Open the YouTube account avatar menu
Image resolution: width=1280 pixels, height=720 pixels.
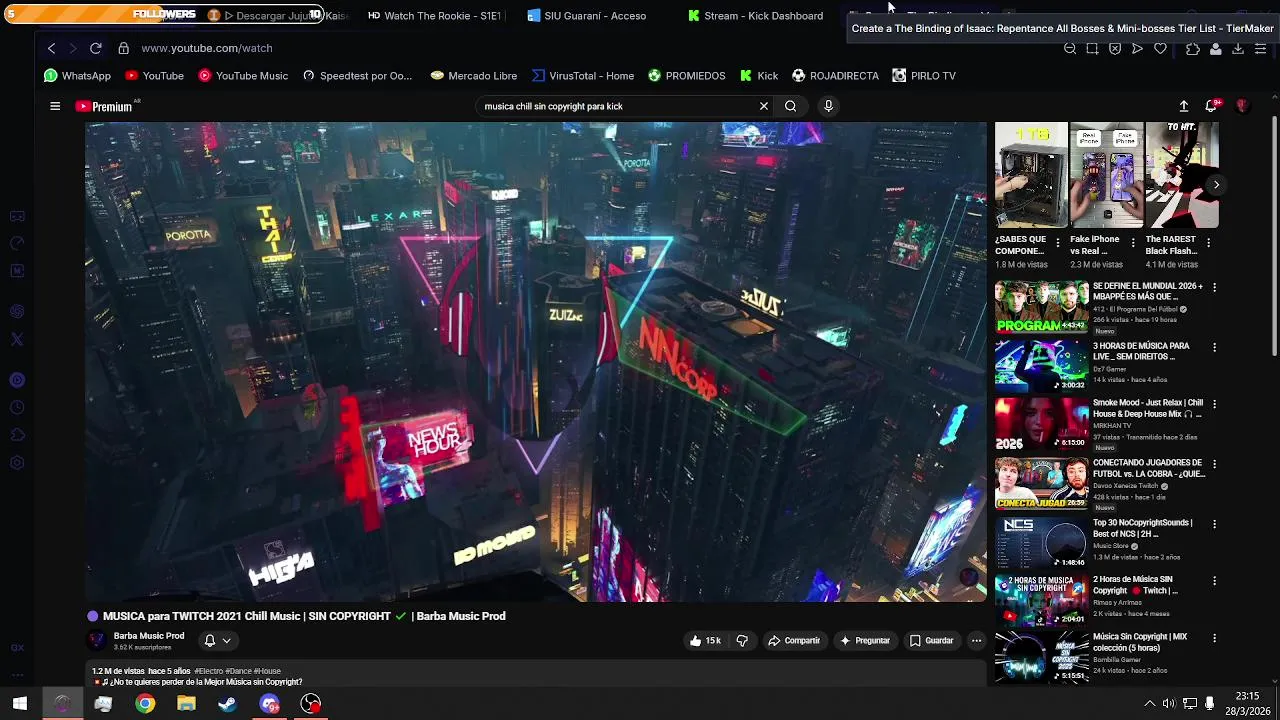click(x=1242, y=106)
